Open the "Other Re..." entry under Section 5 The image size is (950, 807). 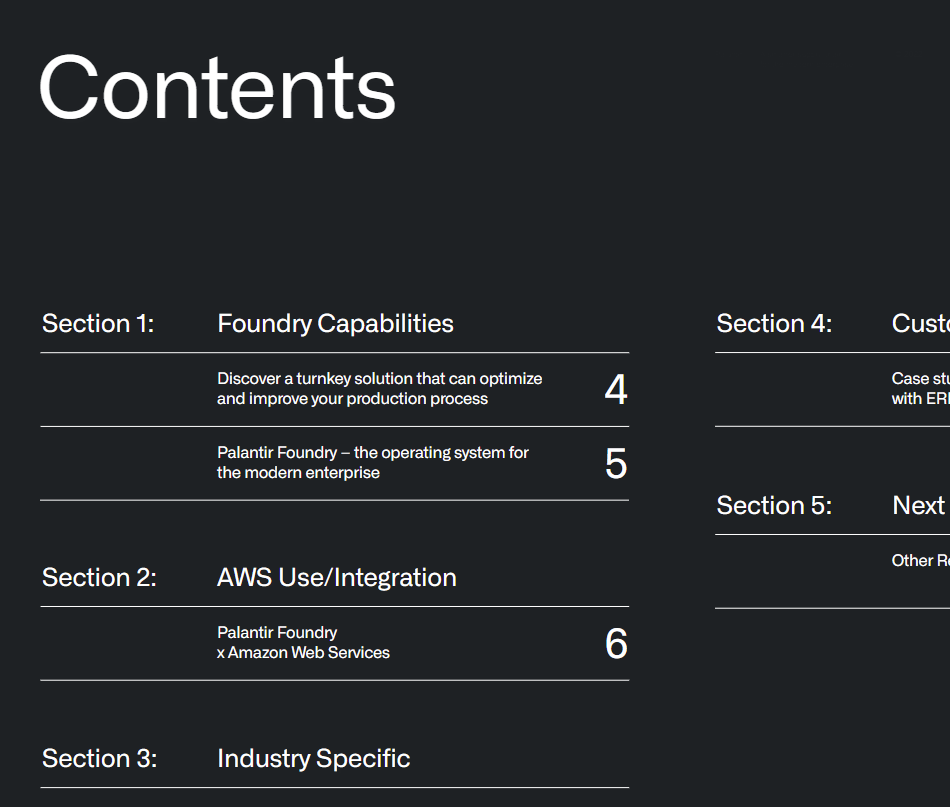(920, 561)
